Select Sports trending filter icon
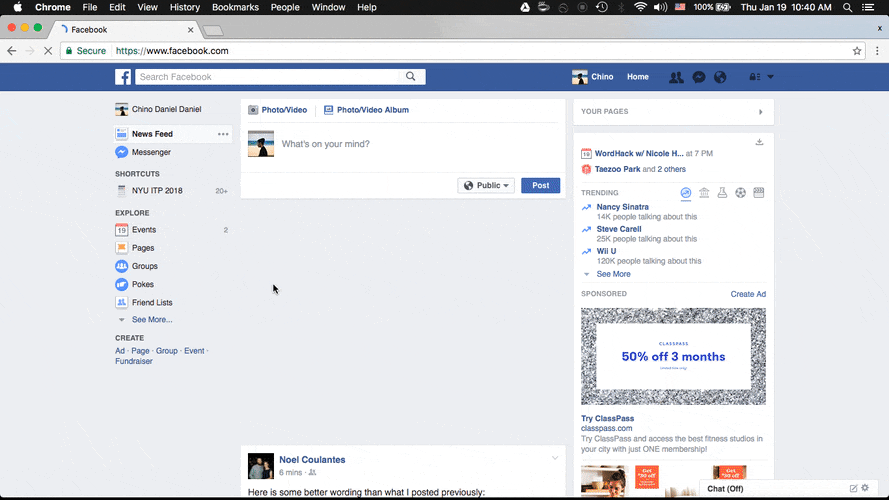The image size is (889, 500). coord(740,193)
